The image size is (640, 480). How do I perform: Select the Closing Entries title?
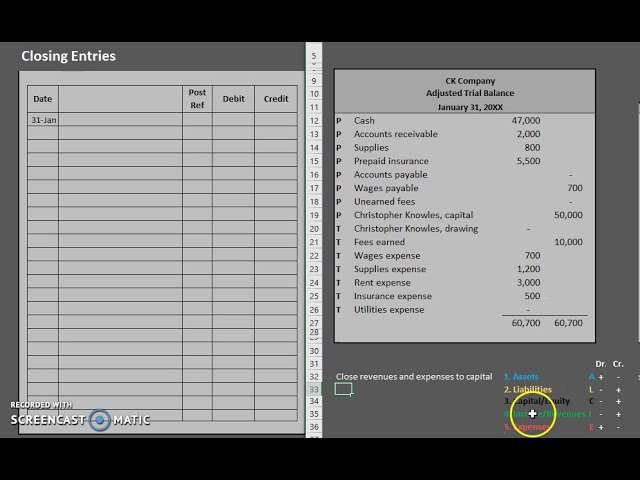tap(69, 56)
